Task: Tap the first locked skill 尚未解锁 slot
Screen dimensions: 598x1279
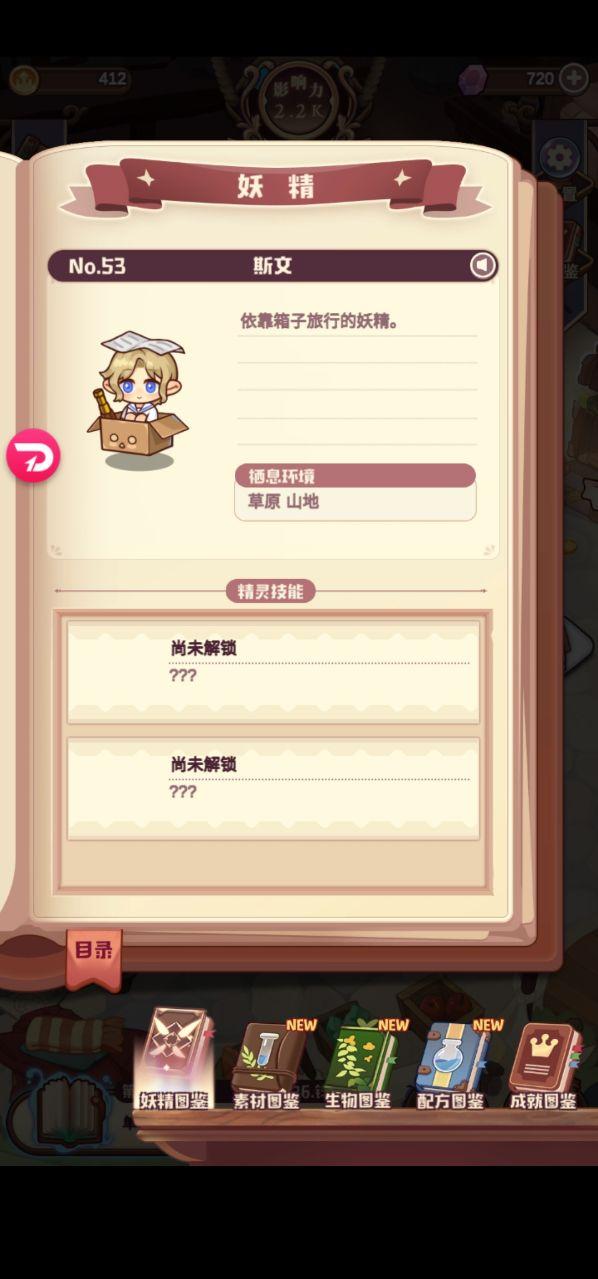Action: 273,670
